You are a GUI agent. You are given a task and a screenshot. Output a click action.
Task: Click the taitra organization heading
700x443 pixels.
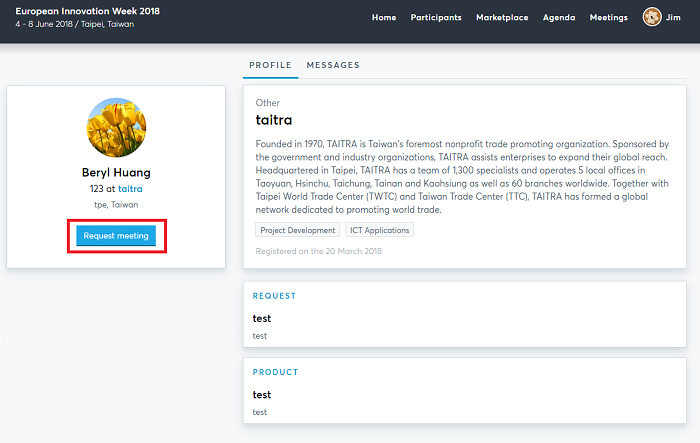coord(274,120)
